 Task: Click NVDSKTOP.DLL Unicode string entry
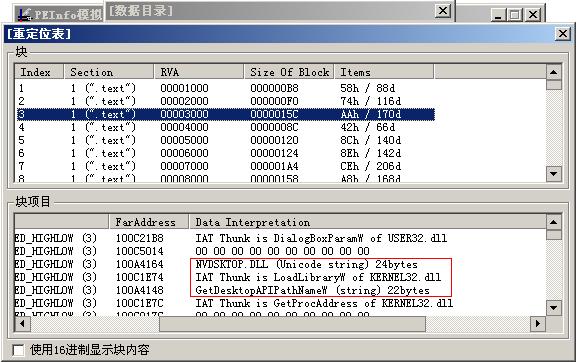coord(306,265)
